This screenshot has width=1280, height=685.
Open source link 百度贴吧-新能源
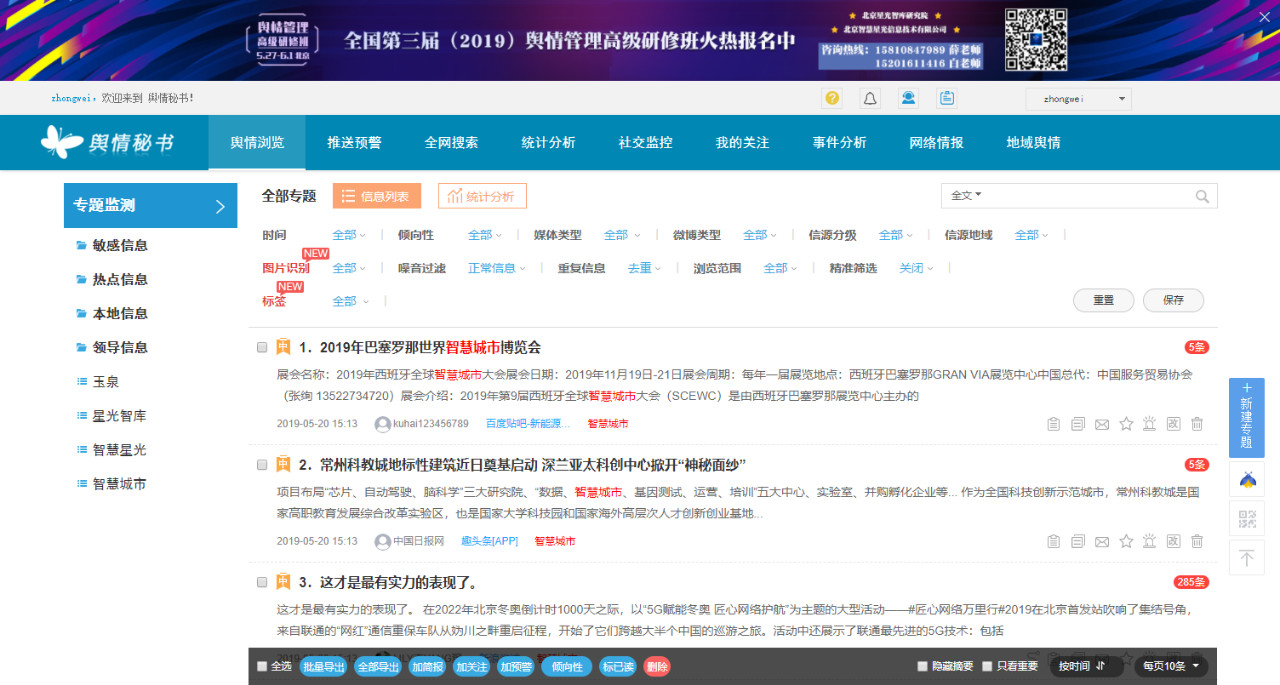[x=527, y=424]
